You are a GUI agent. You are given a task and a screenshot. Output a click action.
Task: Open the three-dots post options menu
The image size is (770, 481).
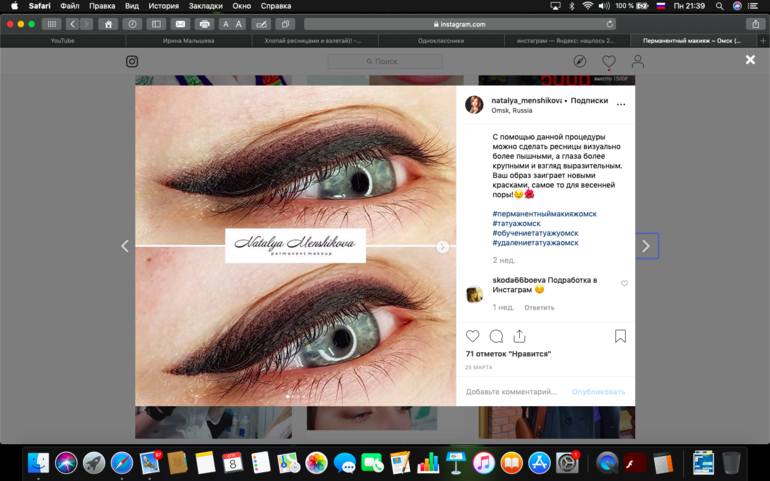[x=621, y=104]
